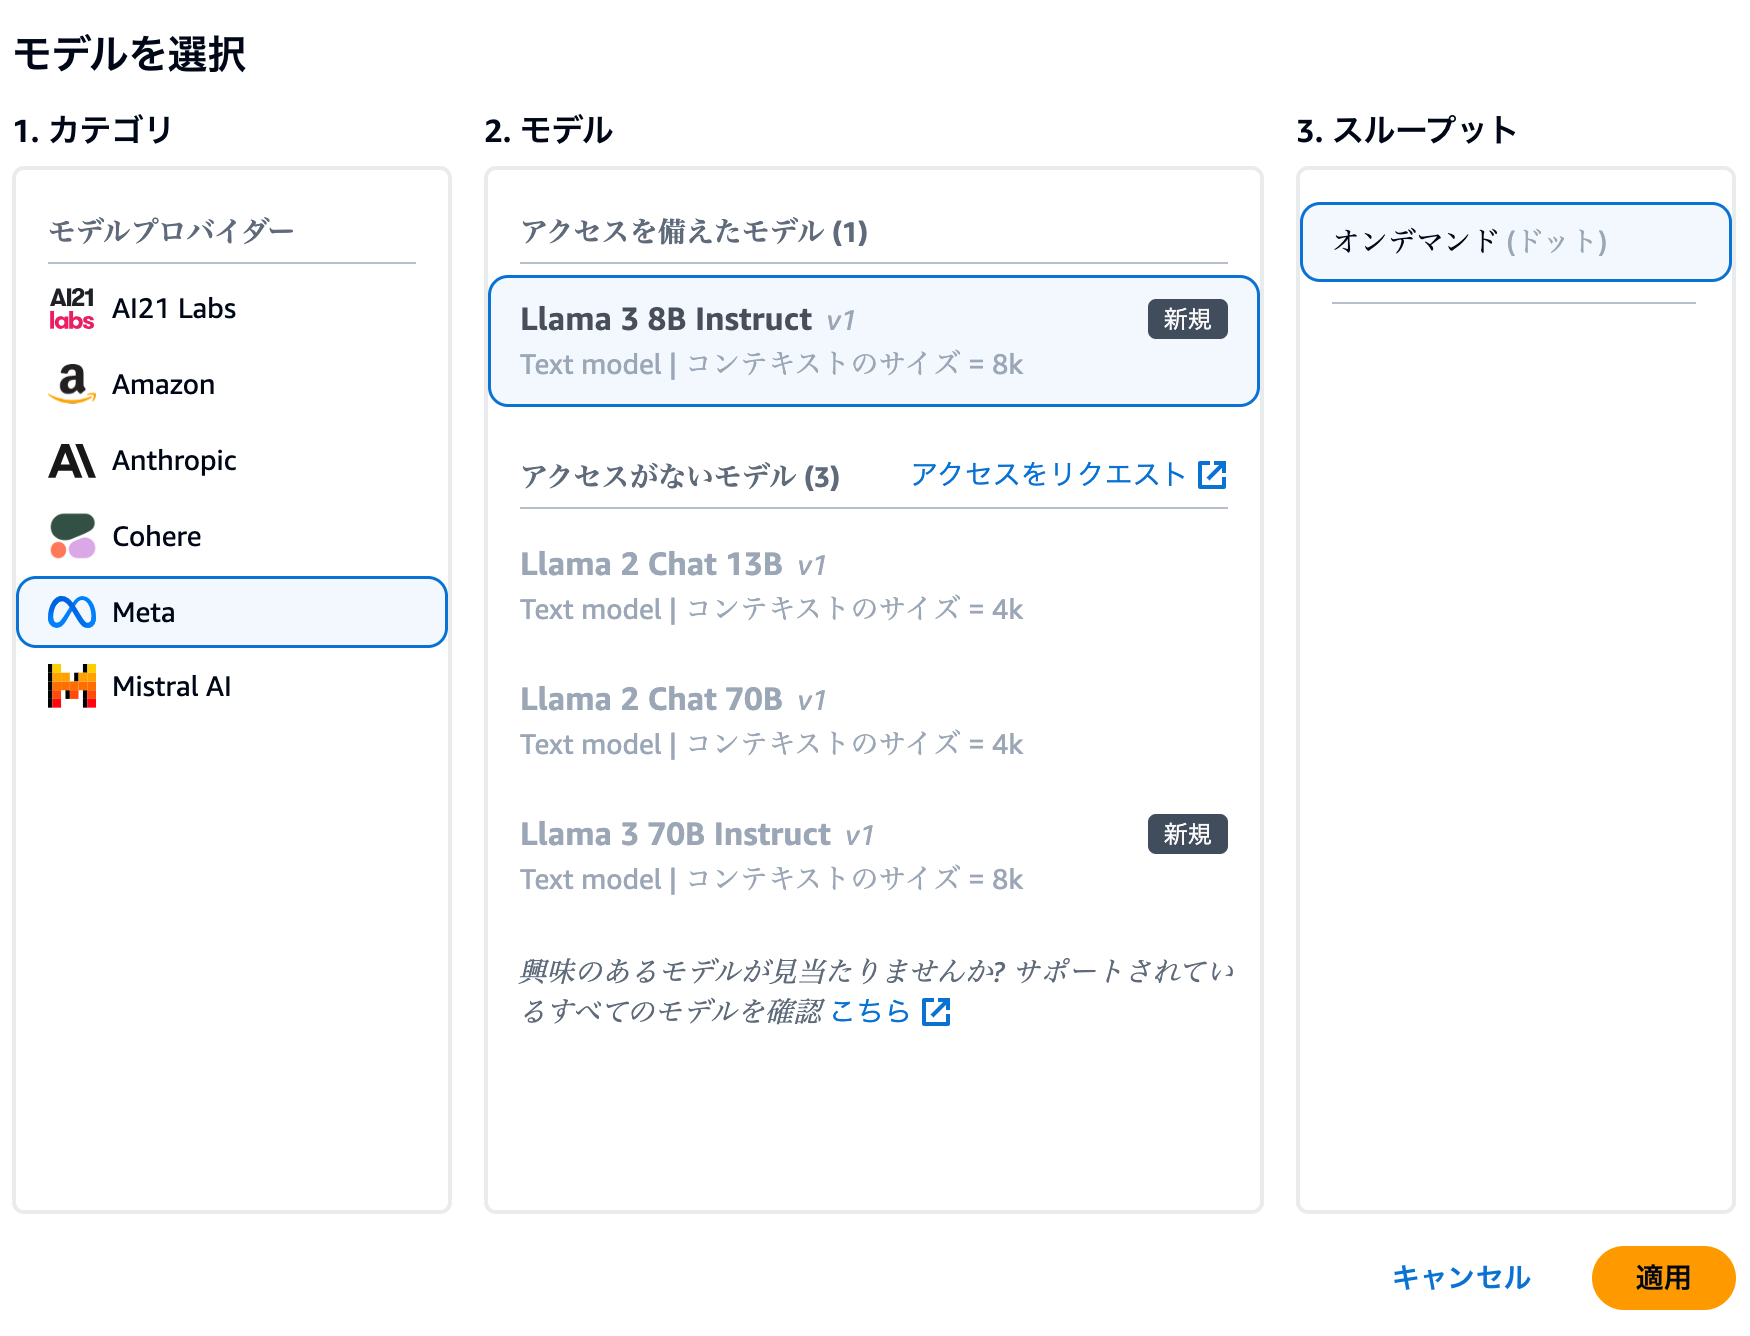
Task: Click the disabled Llama 3 70B Instruct model
Action: (874, 856)
